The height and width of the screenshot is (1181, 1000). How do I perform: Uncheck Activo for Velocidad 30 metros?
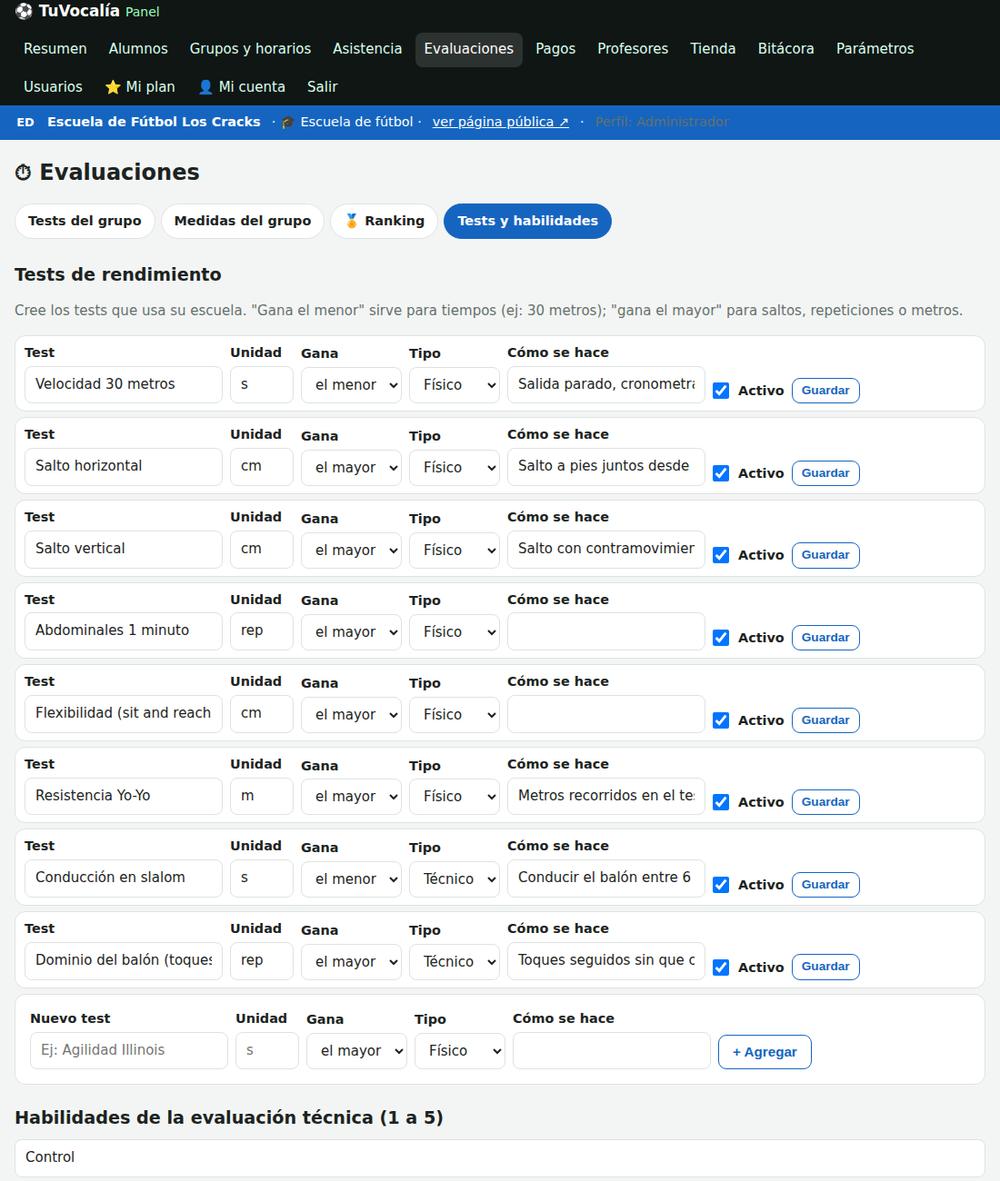tap(721, 390)
